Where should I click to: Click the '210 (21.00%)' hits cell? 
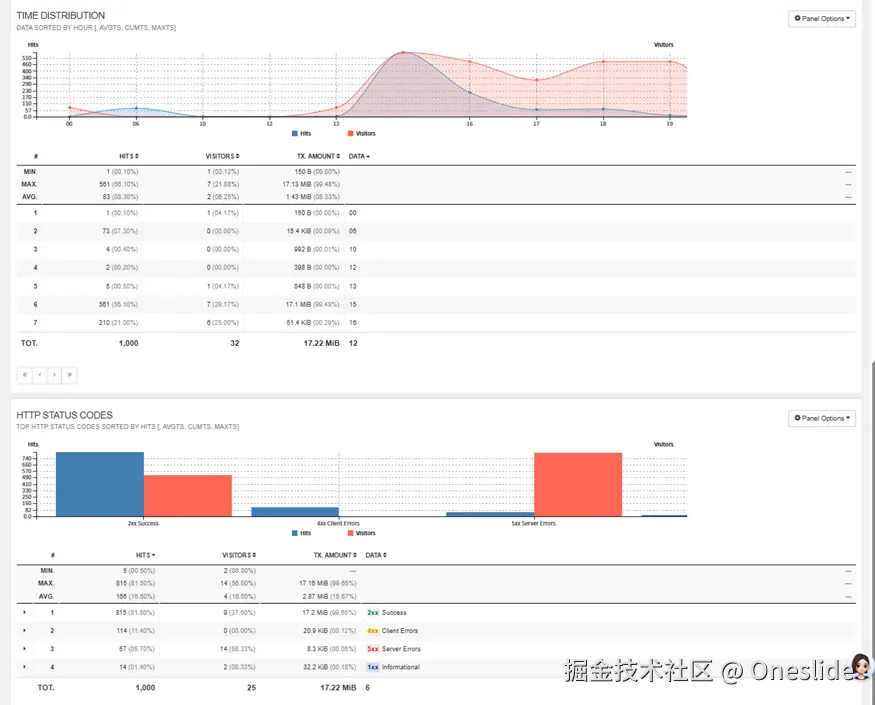(x=118, y=323)
